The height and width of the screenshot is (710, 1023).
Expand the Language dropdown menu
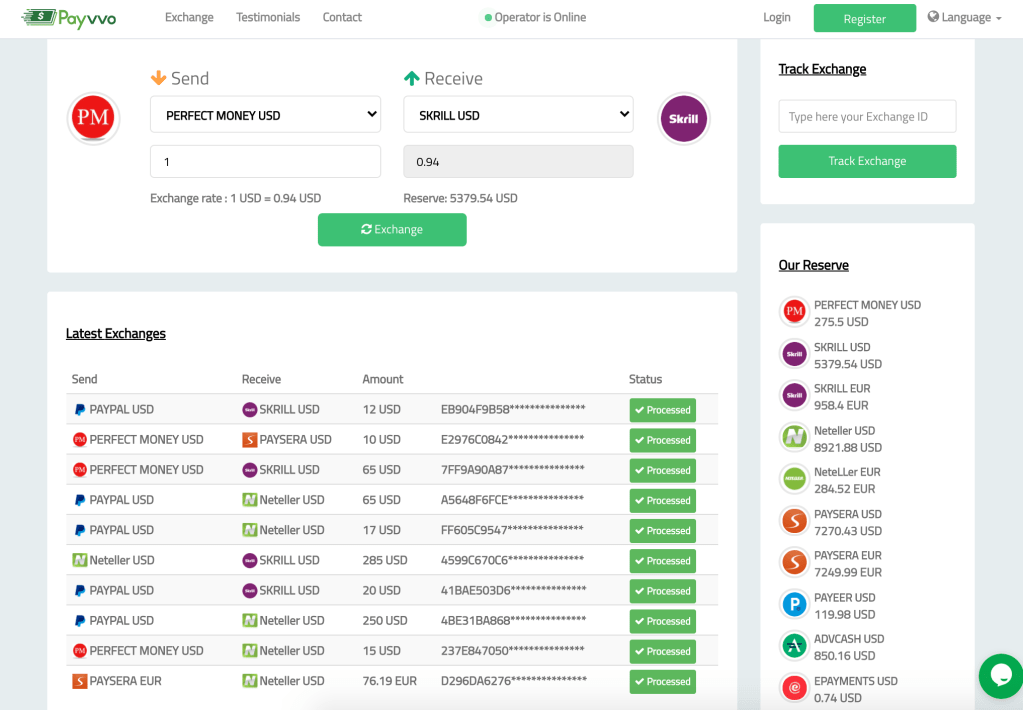(x=964, y=17)
